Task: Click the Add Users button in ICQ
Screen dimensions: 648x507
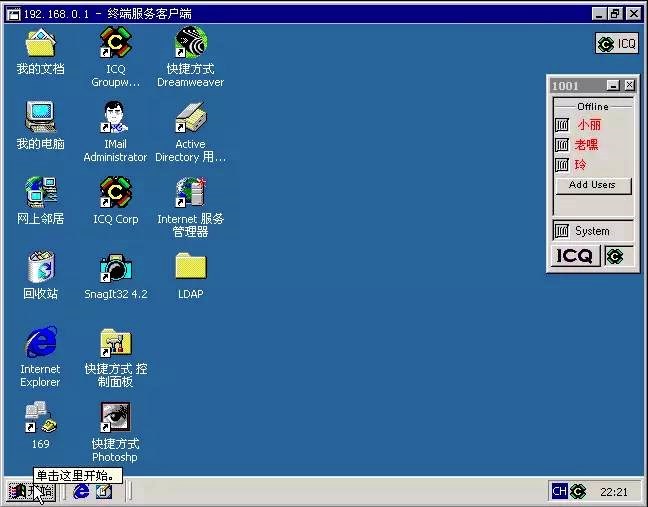Action: click(592, 185)
